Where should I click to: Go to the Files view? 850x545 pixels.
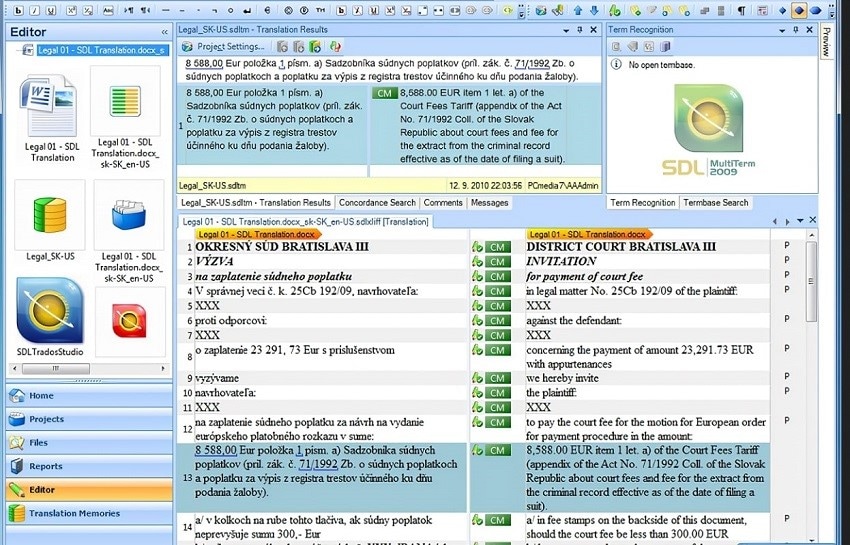(89, 443)
